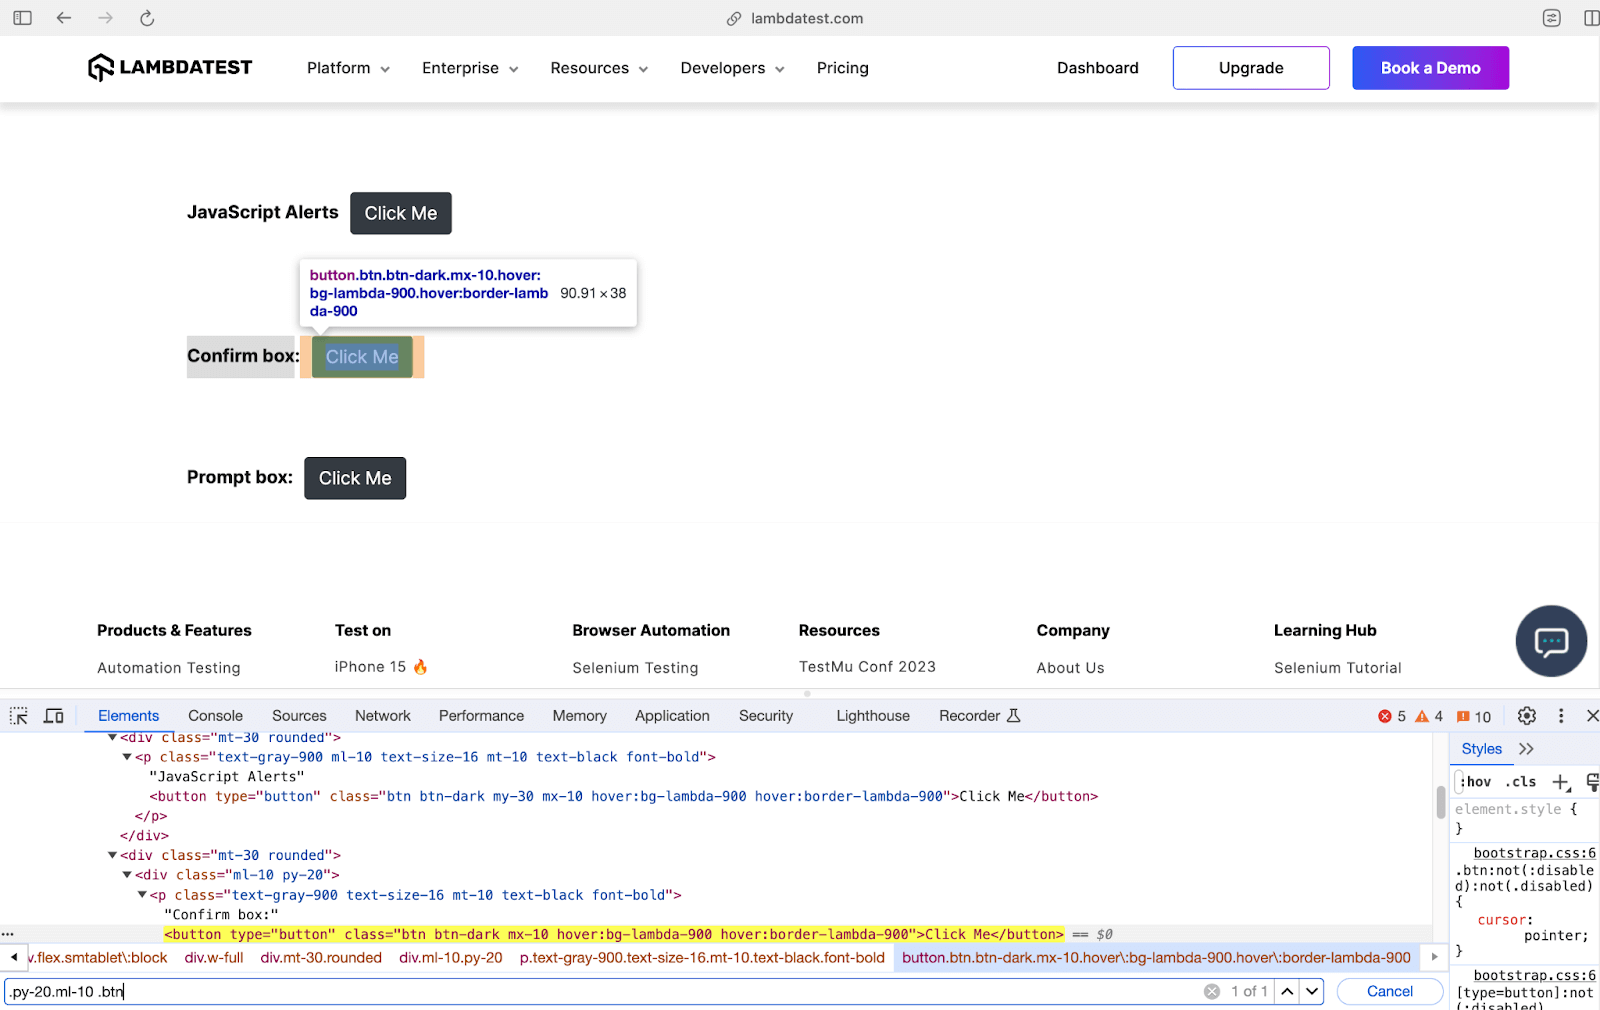This screenshot has width=1600, height=1010.
Task: Open the Network tab
Action: tap(382, 716)
